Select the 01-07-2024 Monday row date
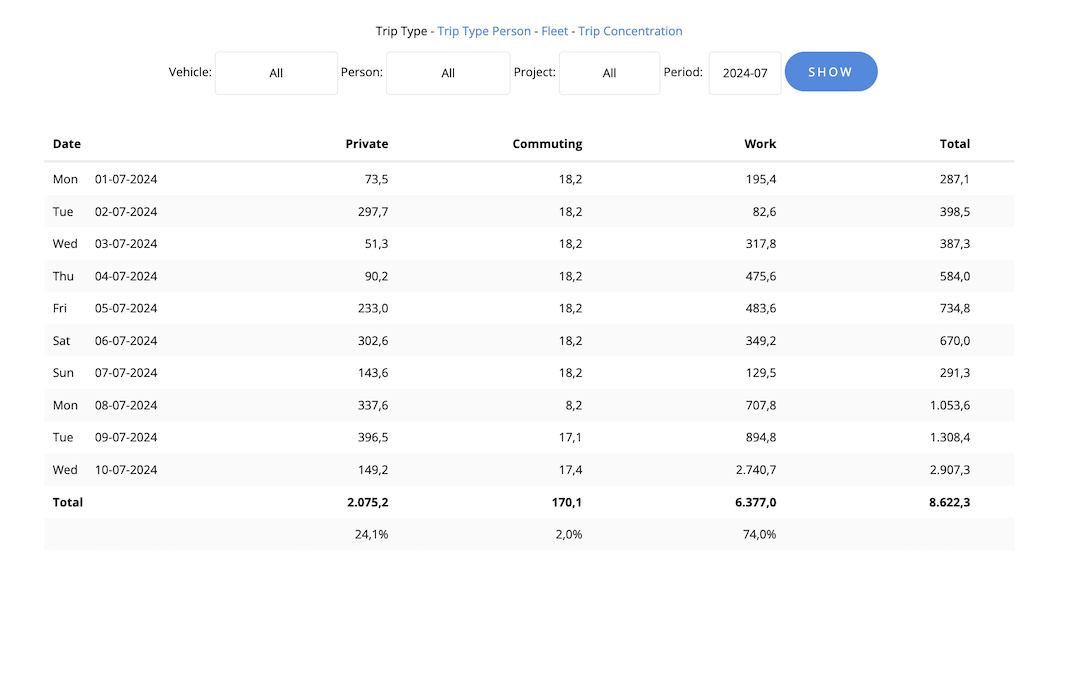Viewport: 1080px width, 680px height. 126,180
